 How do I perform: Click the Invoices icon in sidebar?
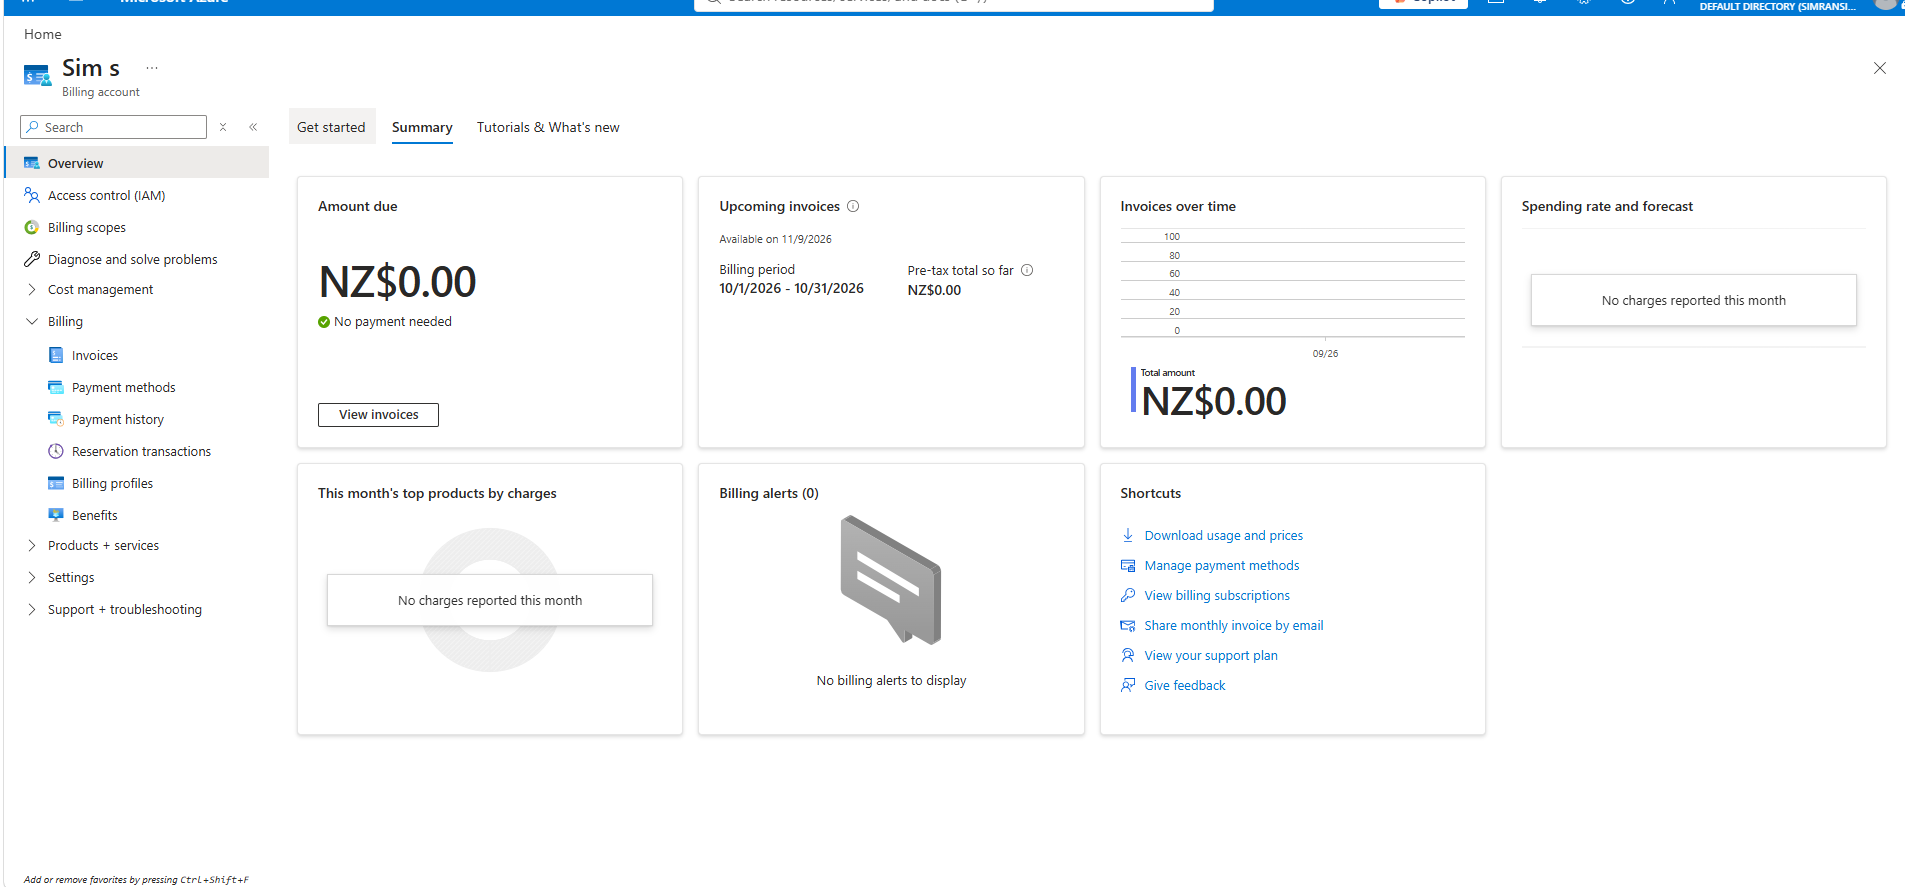pyautogui.click(x=56, y=355)
